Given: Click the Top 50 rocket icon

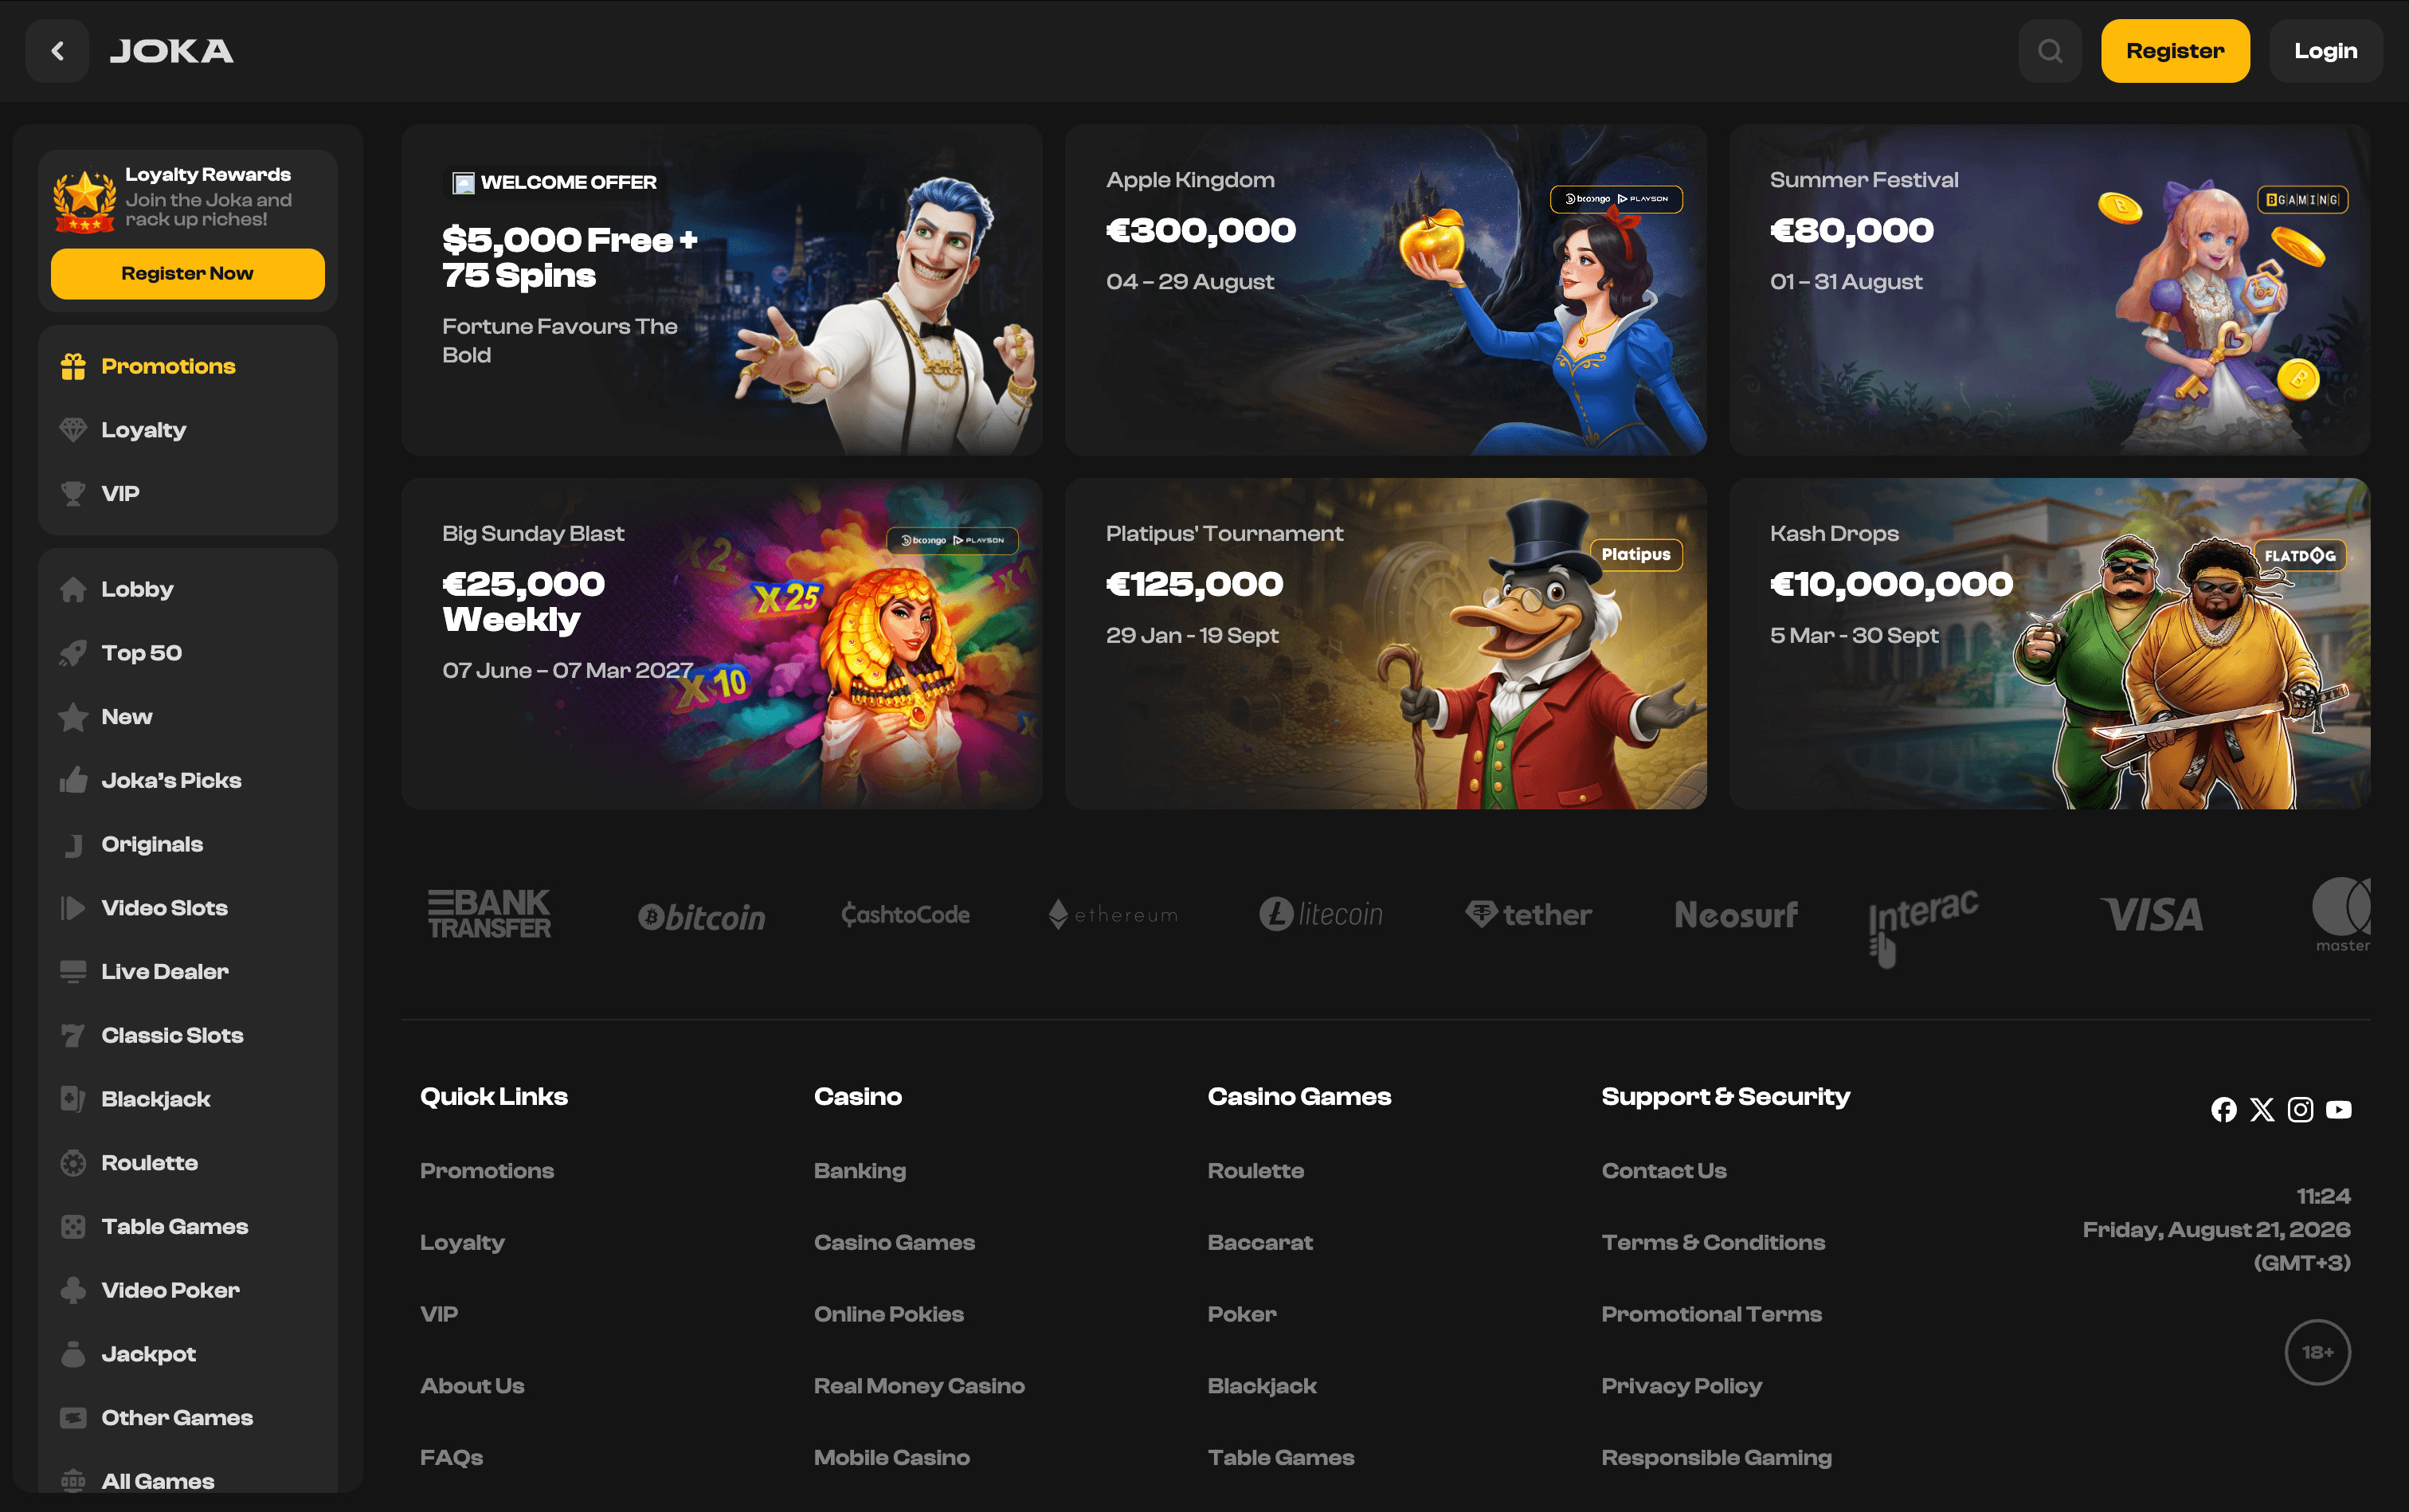Looking at the screenshot, I should (x=73, y=653).
